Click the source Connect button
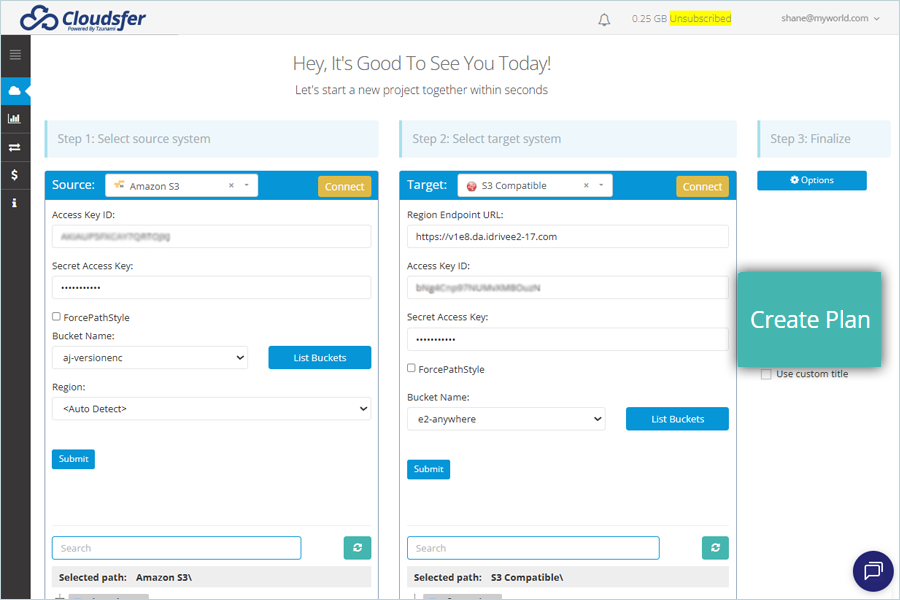The height and width of the screenshot is (600, 900). 344,187
